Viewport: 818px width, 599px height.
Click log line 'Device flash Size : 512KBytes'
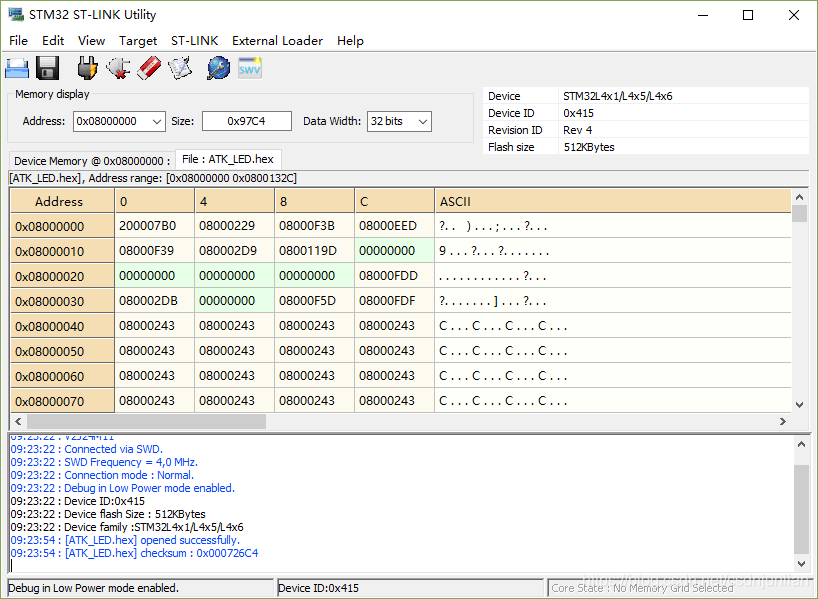pos(108,514)
